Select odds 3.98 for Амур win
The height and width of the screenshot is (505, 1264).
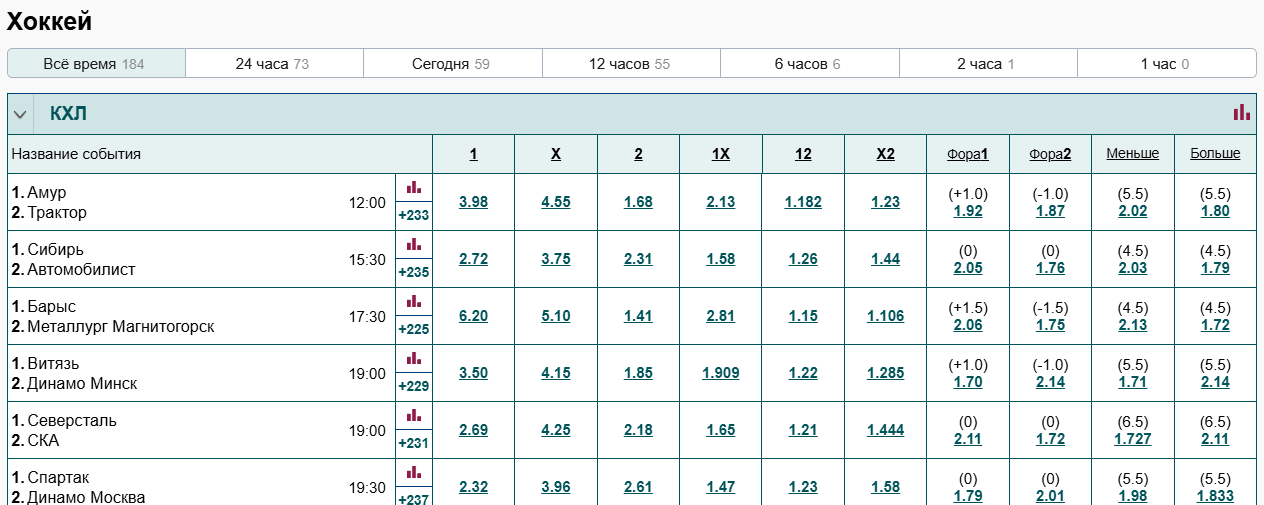[473, 202]
